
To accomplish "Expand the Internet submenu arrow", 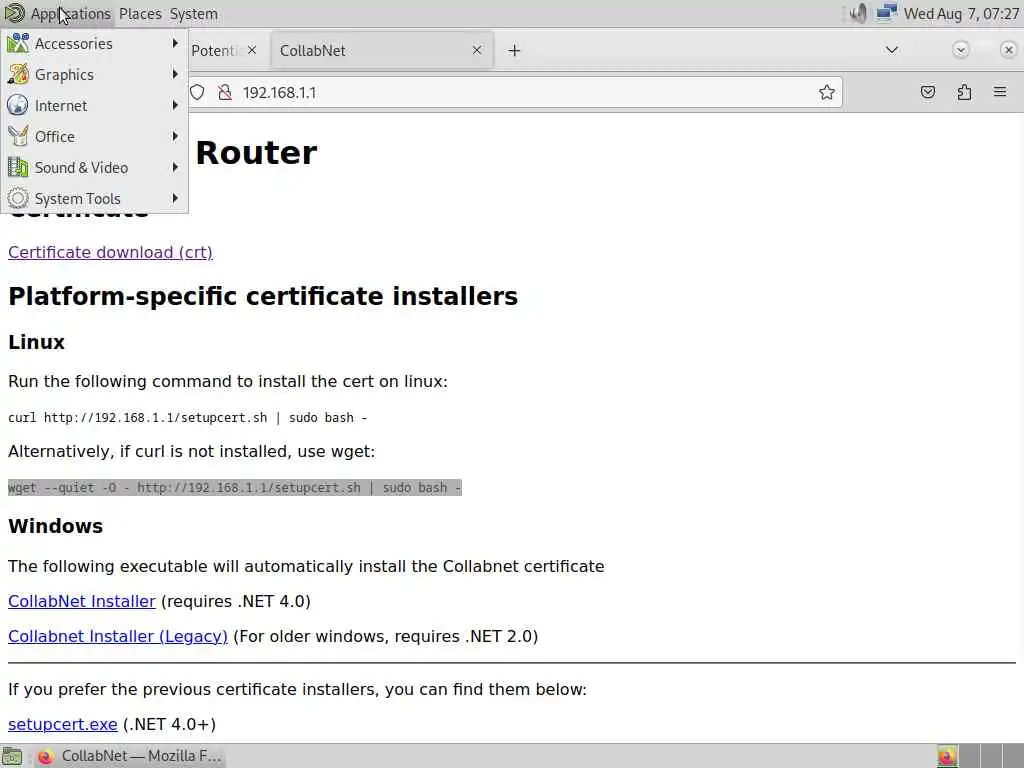I will pos(175,105).
